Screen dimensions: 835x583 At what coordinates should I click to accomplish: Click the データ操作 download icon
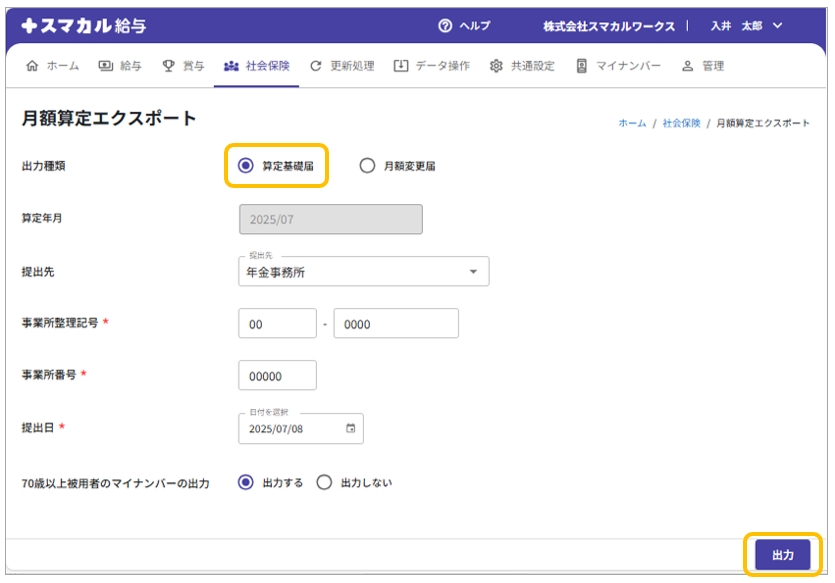point(401,66)
